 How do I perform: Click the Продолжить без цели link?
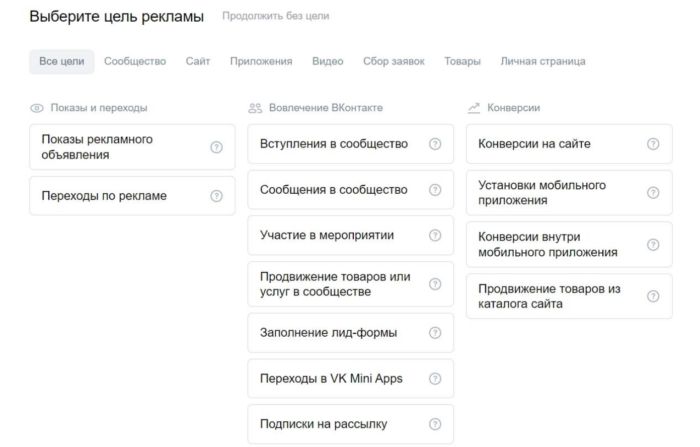pos(276,16)
